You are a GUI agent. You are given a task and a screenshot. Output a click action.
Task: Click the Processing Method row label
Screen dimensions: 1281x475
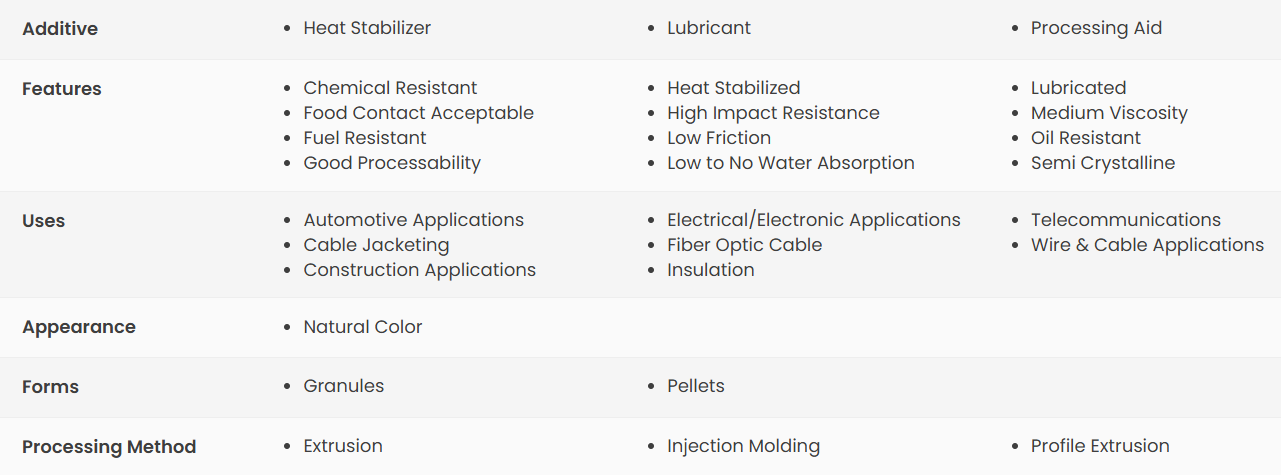tap(109, 447)
